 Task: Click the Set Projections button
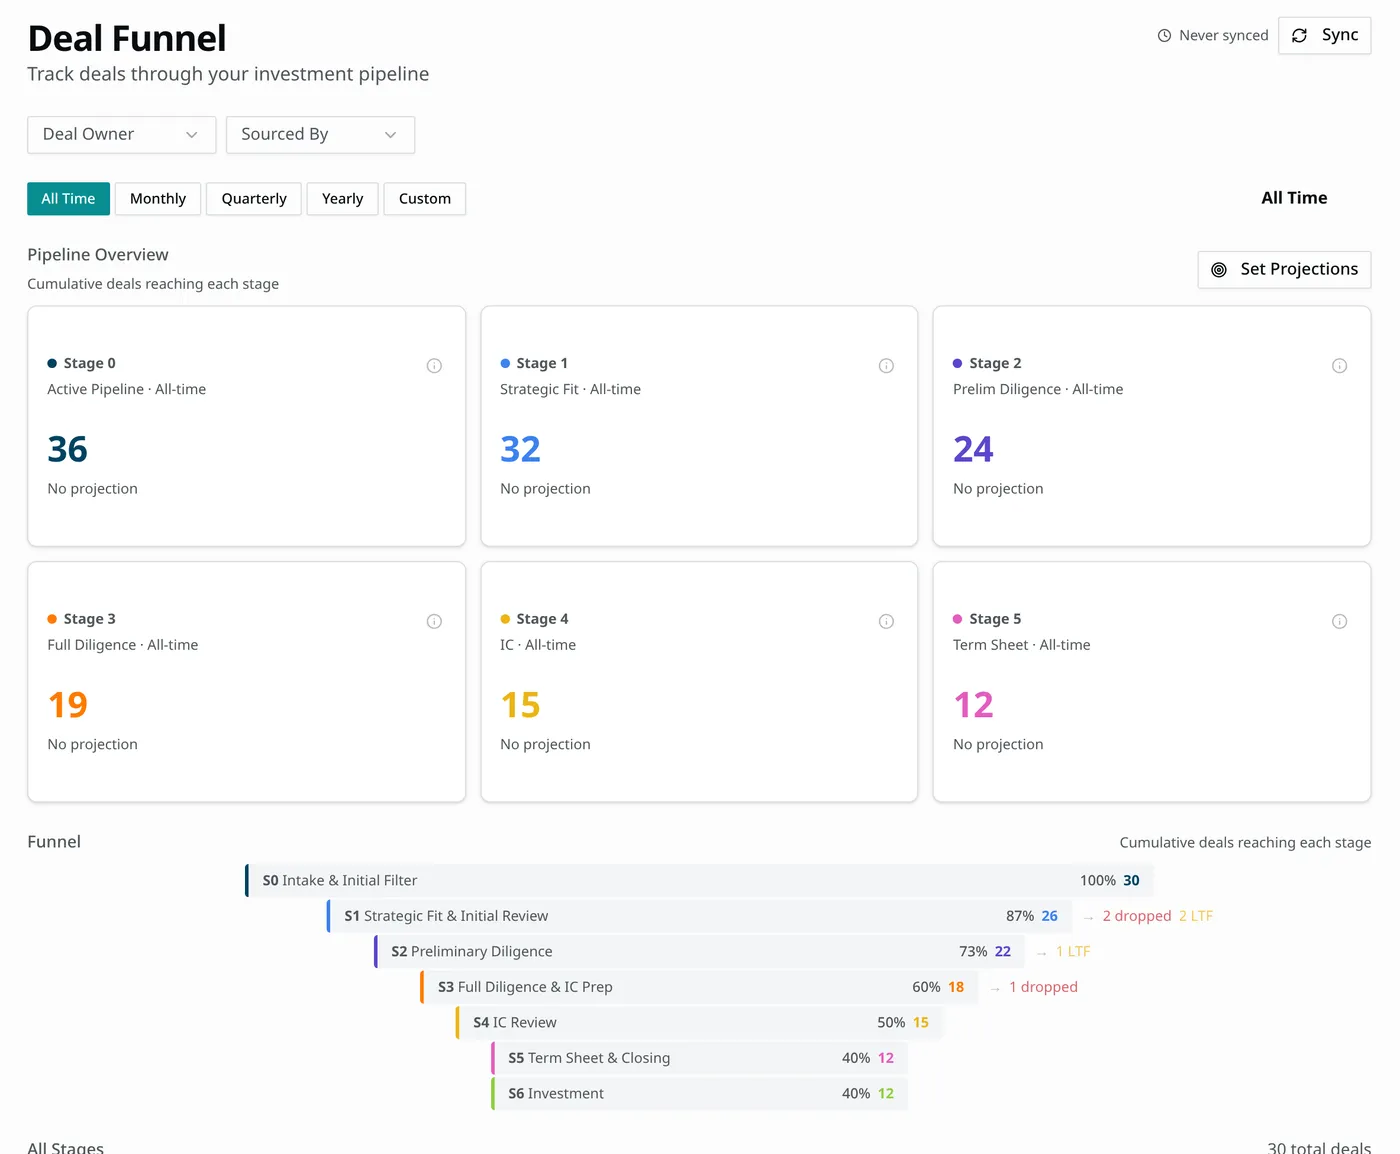tap(1284, 270)
